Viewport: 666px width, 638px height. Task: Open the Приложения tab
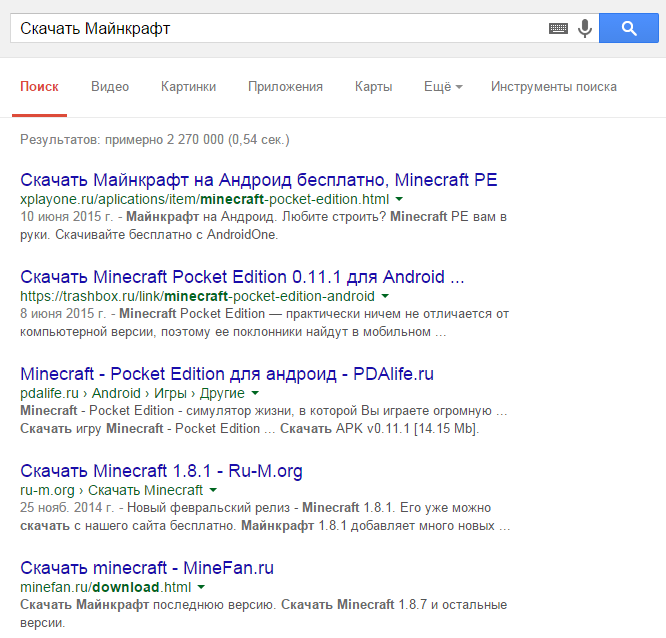coord(285,87)
